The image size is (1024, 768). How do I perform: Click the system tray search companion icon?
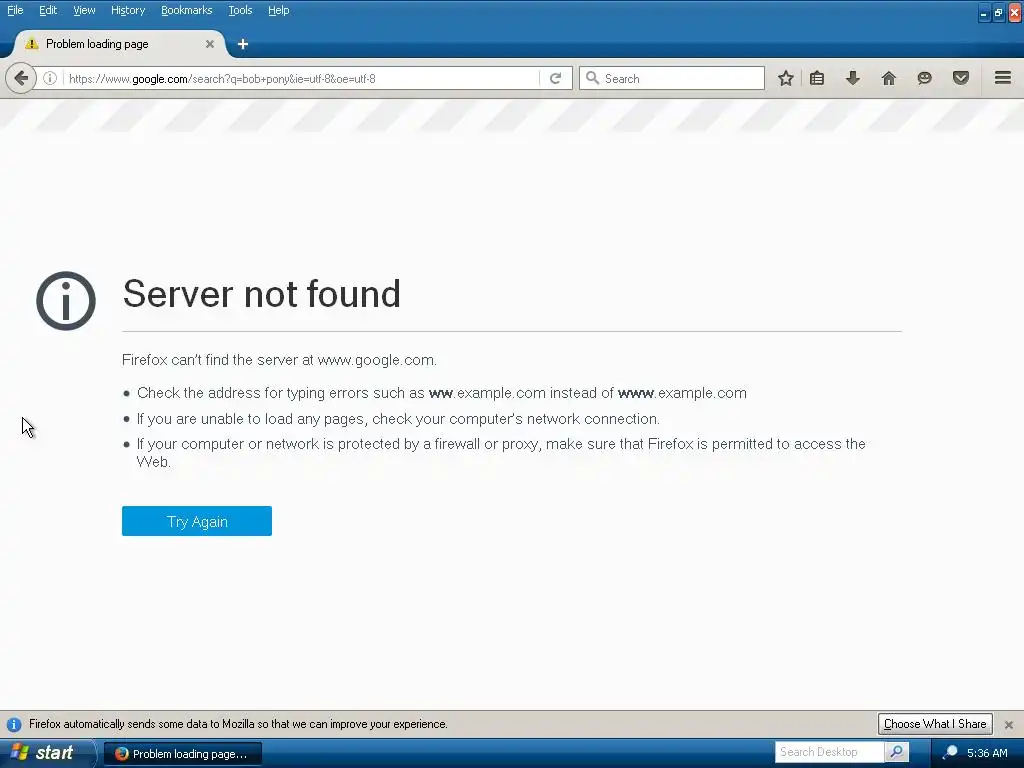[950, 752]
